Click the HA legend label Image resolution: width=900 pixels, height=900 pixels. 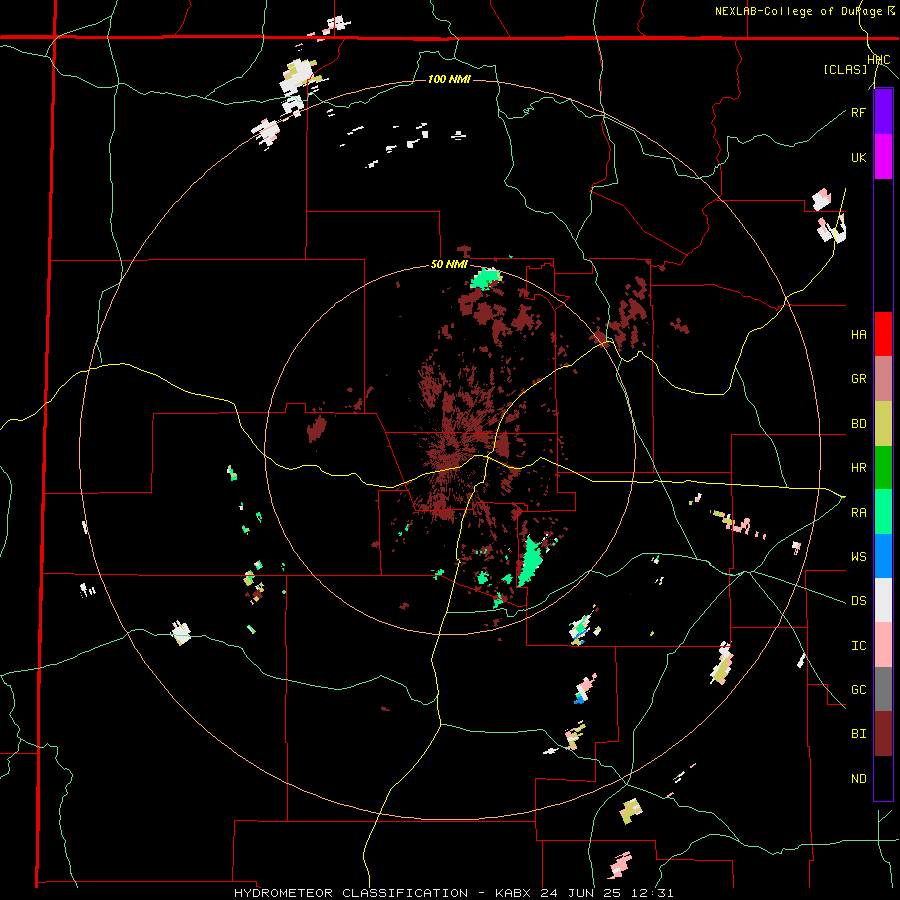point(858,335)
